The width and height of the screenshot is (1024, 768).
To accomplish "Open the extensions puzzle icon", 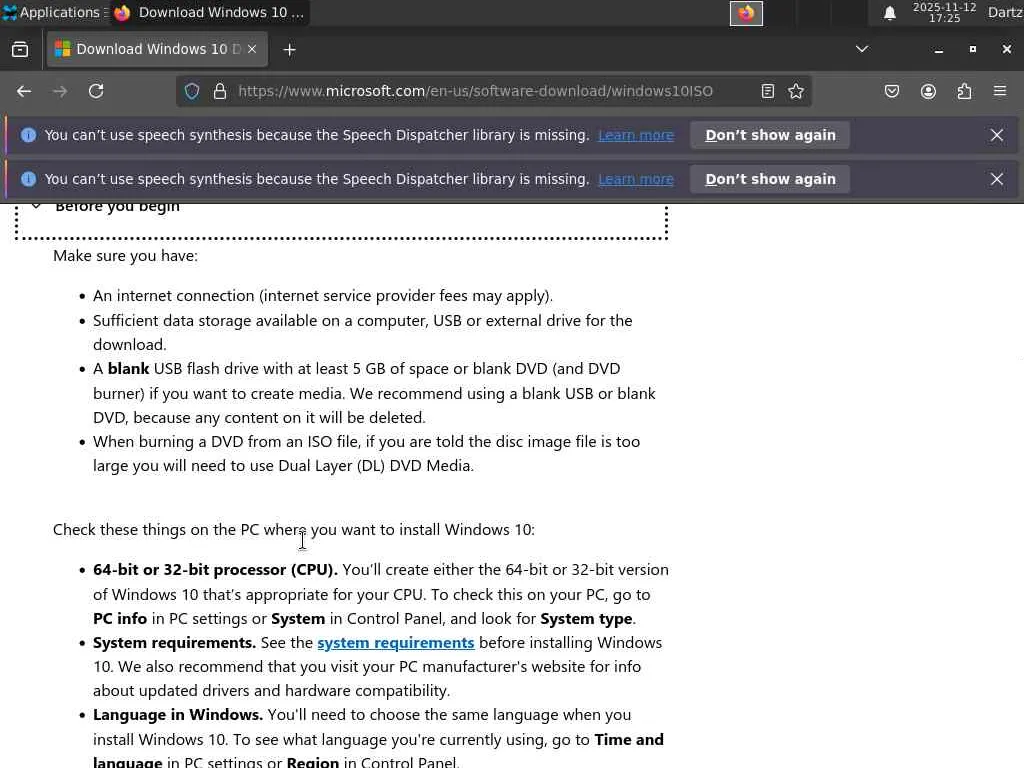I will pos(965,91).
